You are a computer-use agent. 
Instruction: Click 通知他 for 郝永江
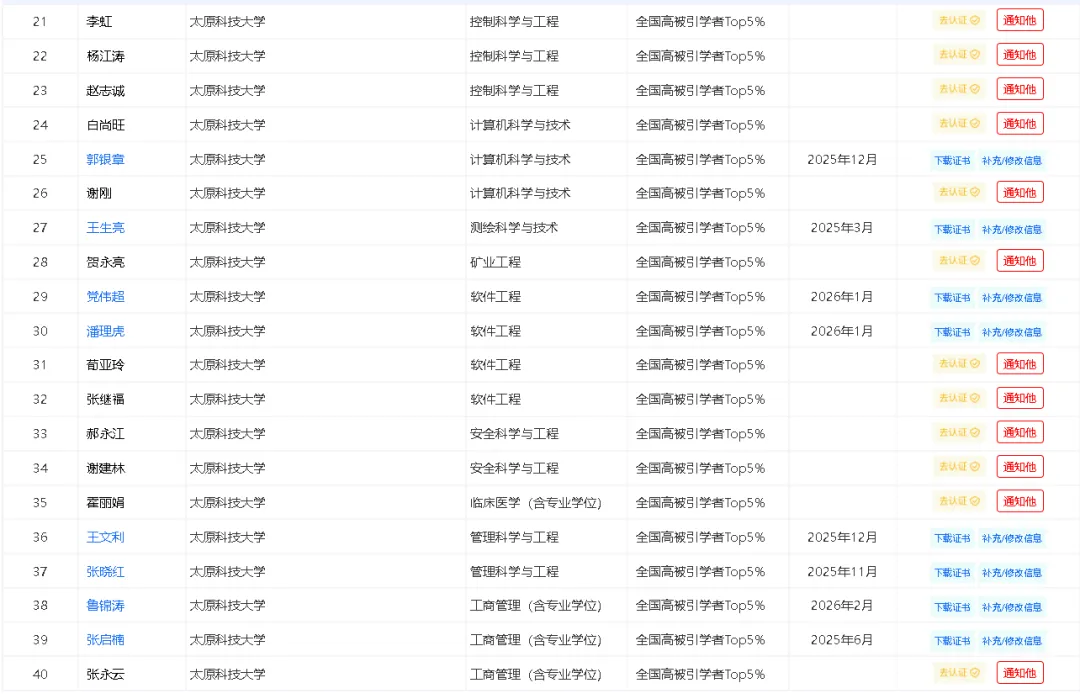(x=1019, y=432)
